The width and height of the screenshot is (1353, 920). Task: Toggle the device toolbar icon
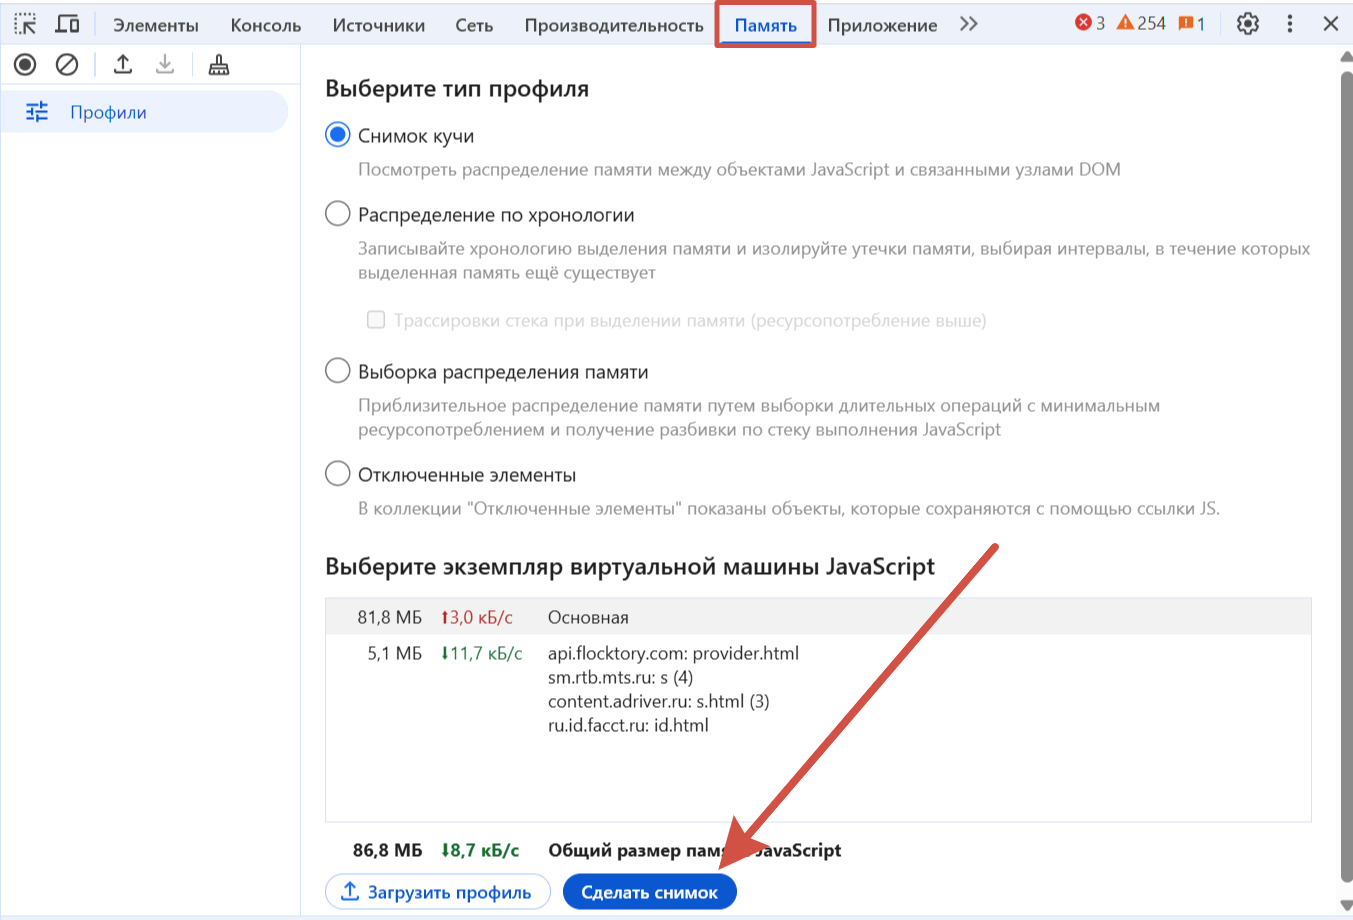pyautogui.click(x=67, y=24)
